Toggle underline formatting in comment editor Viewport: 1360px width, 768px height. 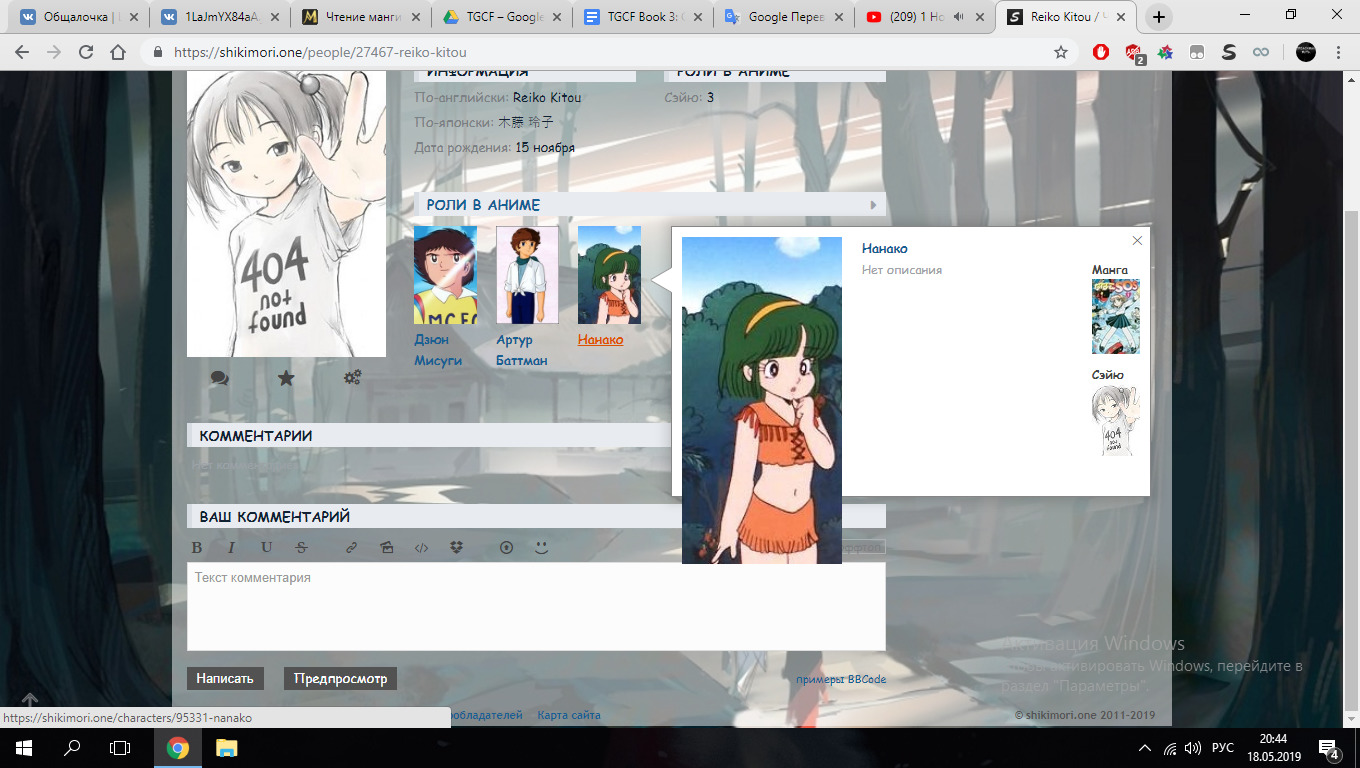click(x=266, y=548)
